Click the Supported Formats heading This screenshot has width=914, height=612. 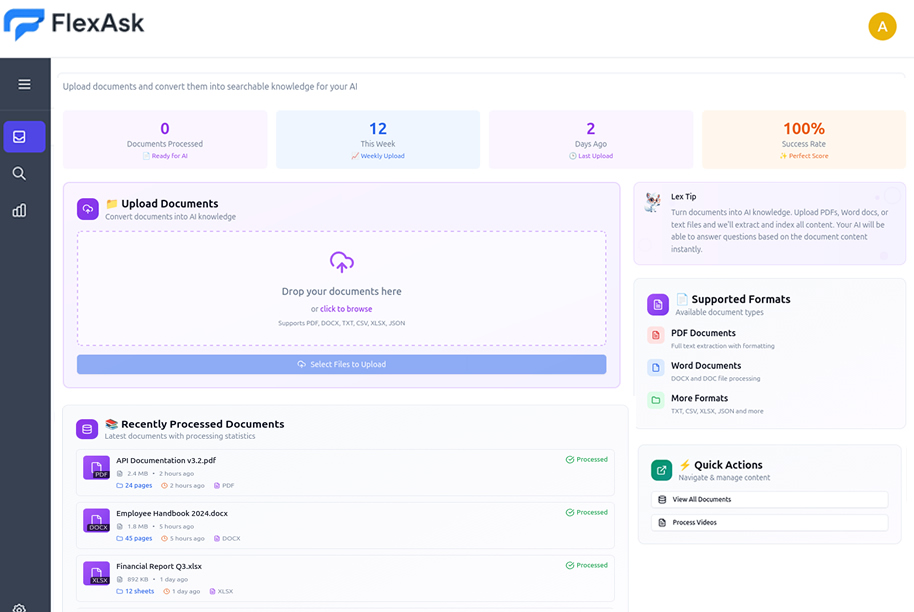point(741,299)
